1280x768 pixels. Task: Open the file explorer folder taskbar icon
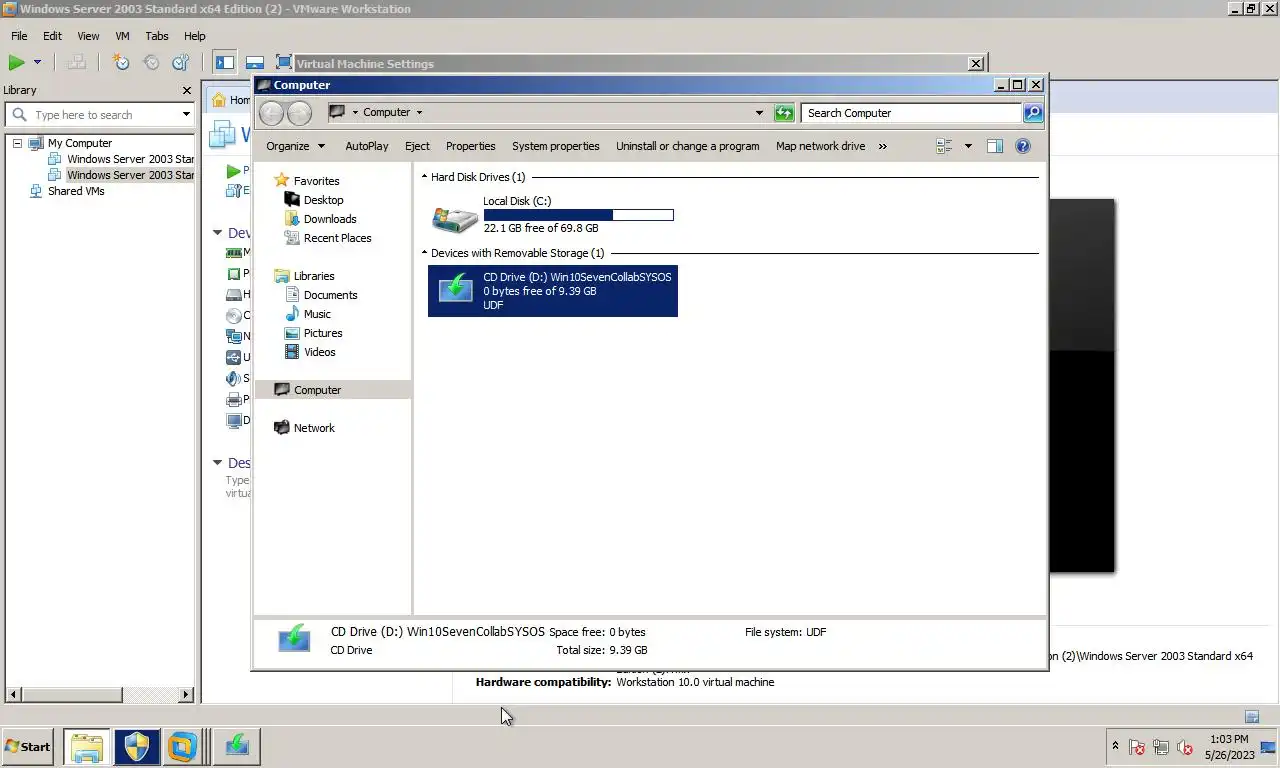86,746
